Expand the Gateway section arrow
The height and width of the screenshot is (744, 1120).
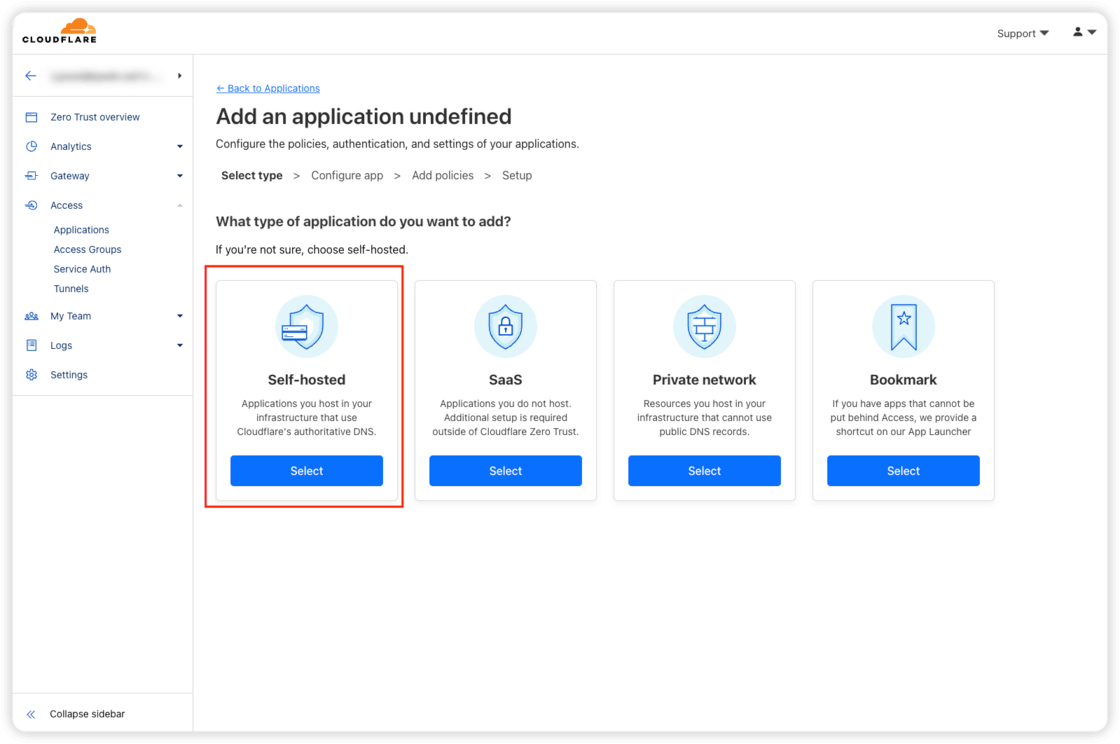coord(180,176)
